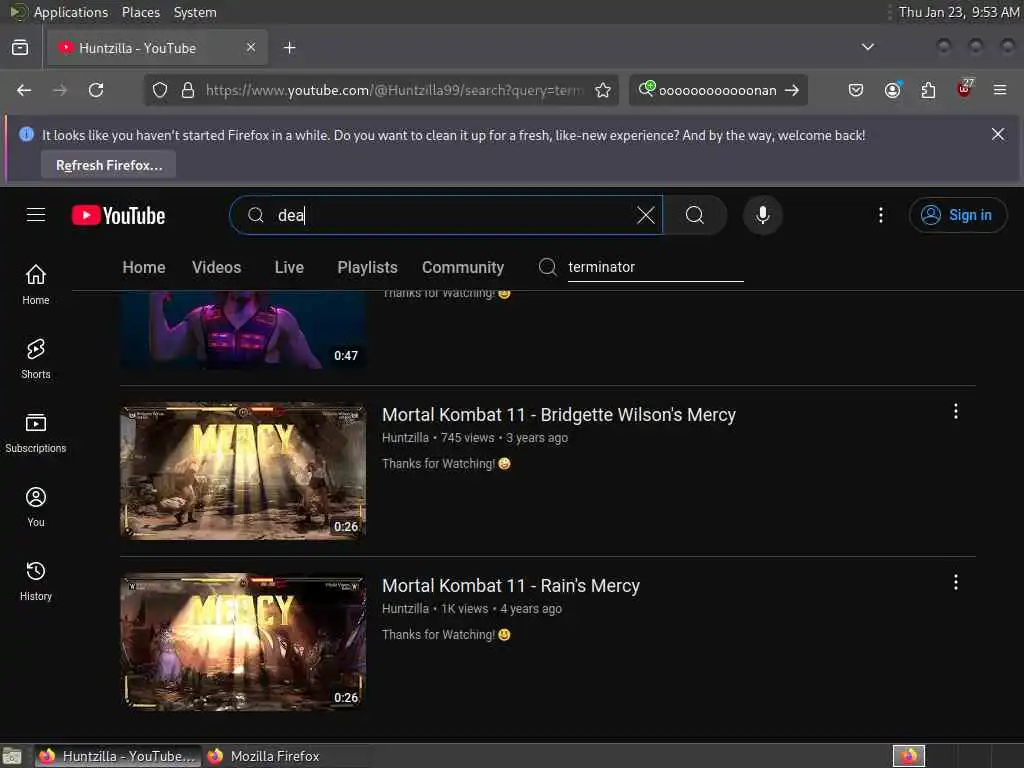Open the Places menu
This screenshot has height=768, width=1024.
(x=140, y=12)
